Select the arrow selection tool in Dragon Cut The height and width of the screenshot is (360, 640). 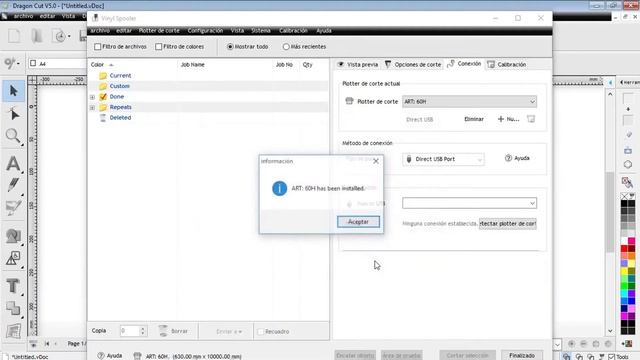[13, 91]
